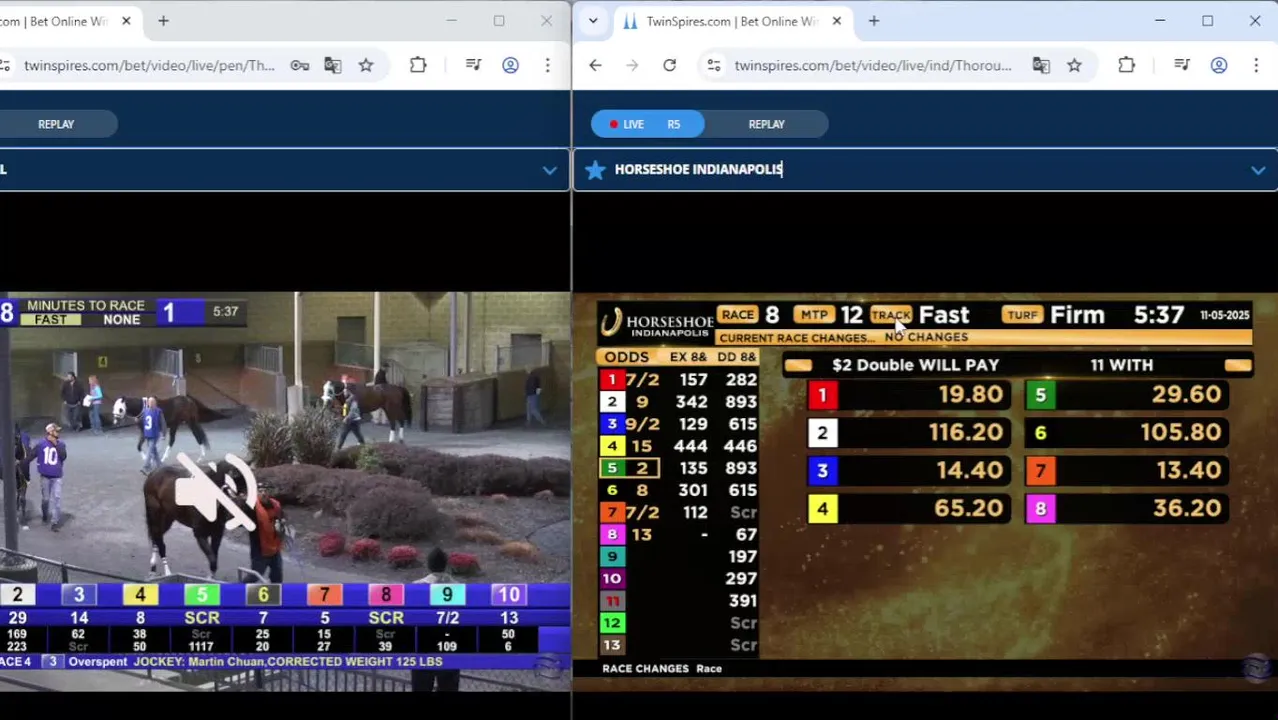Click translate icon in left window address bar

pyautogui.click(x=332, y=65)
